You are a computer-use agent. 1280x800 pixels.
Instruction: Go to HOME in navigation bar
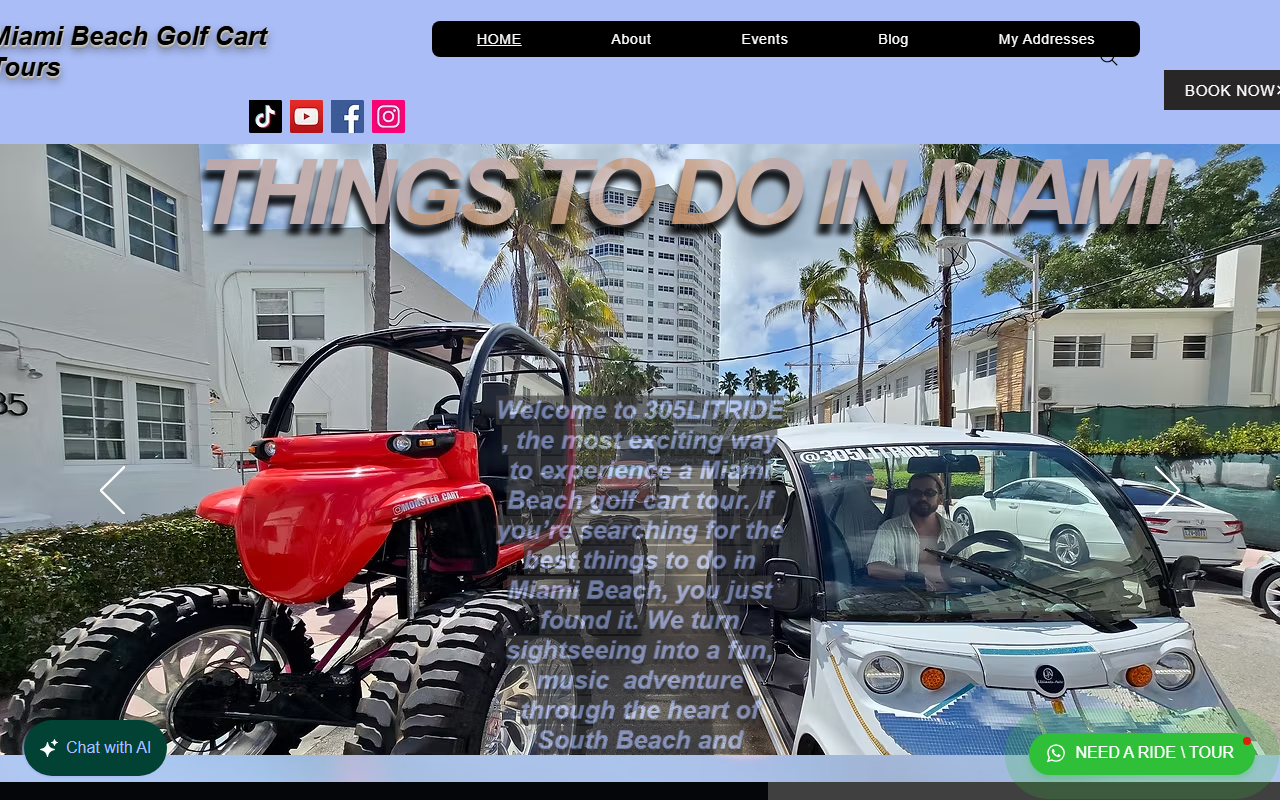pos(499,39)
